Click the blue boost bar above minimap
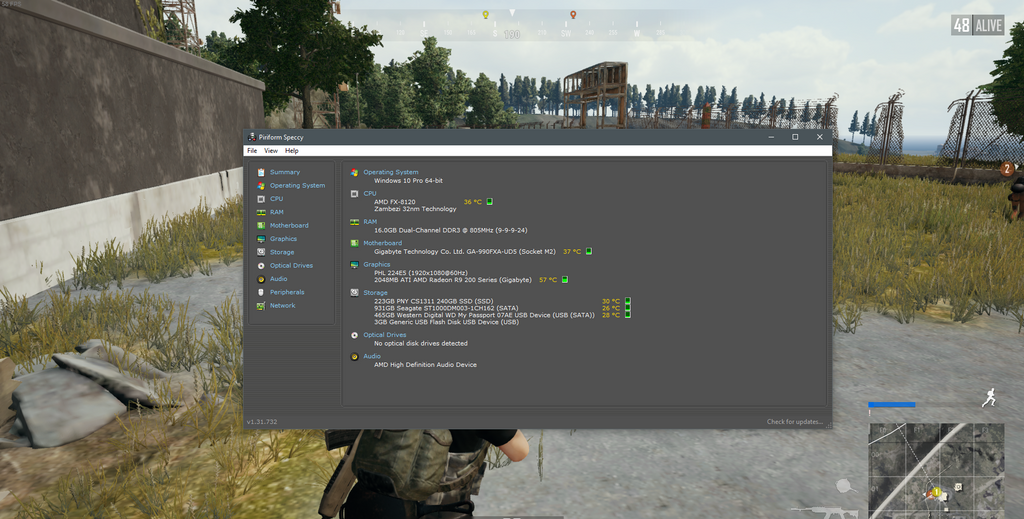 pos(891,405)
